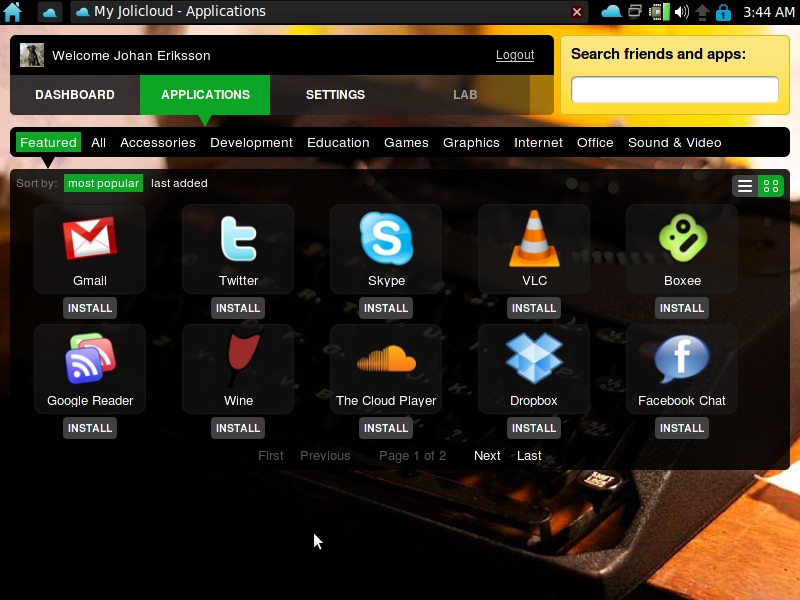Install Gmail
Viewport: 800px width, 600px height.
coord(90,308)
